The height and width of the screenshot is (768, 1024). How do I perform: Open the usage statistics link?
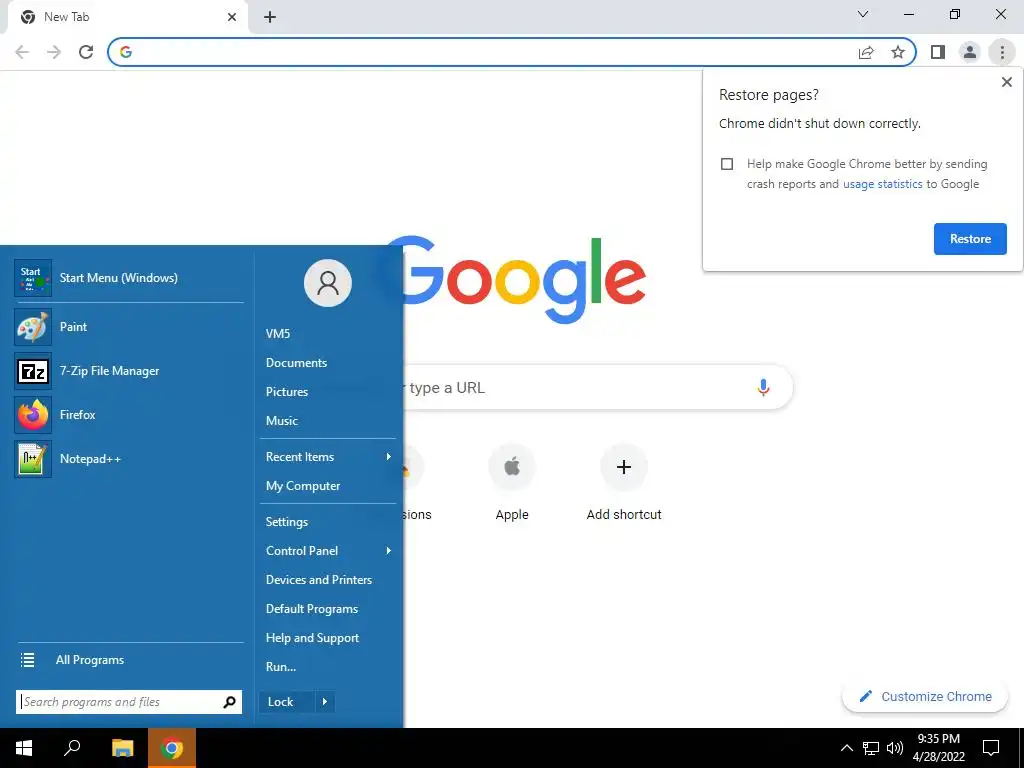882,184
